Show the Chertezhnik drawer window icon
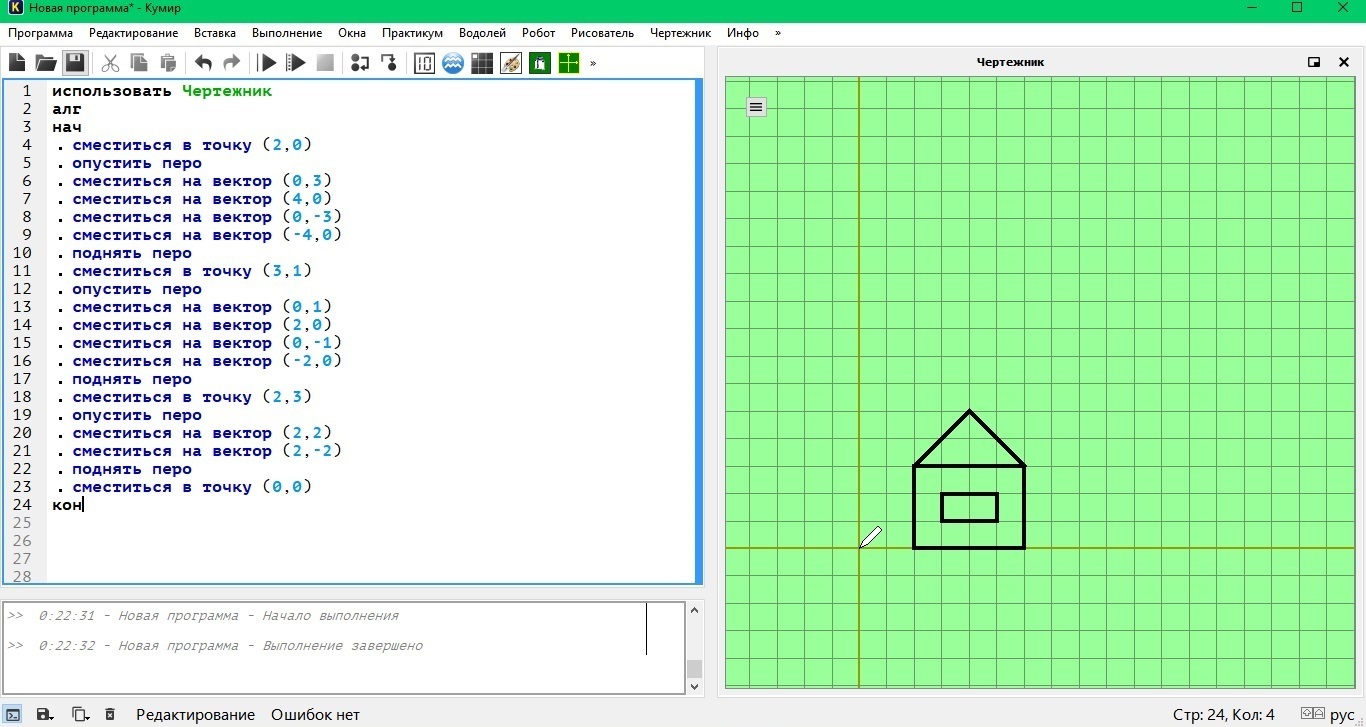Screen dimensions: 1366x727 [569, 63]
